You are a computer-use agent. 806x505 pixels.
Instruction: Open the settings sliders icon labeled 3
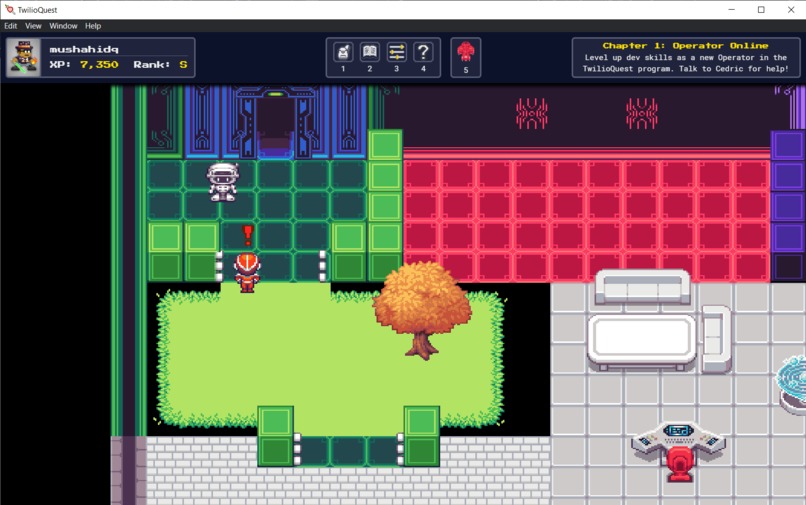point(396,52)
